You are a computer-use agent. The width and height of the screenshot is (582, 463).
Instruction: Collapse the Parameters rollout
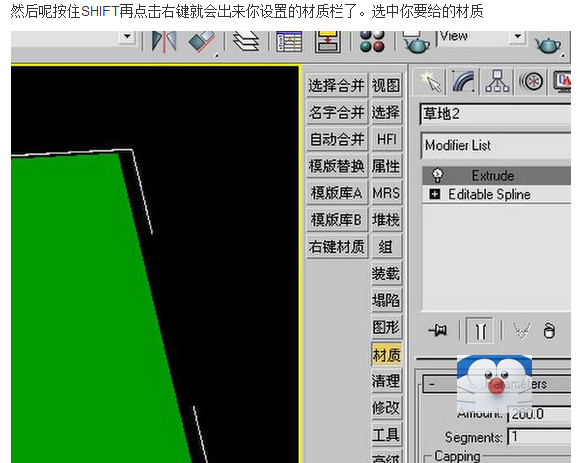497,384
